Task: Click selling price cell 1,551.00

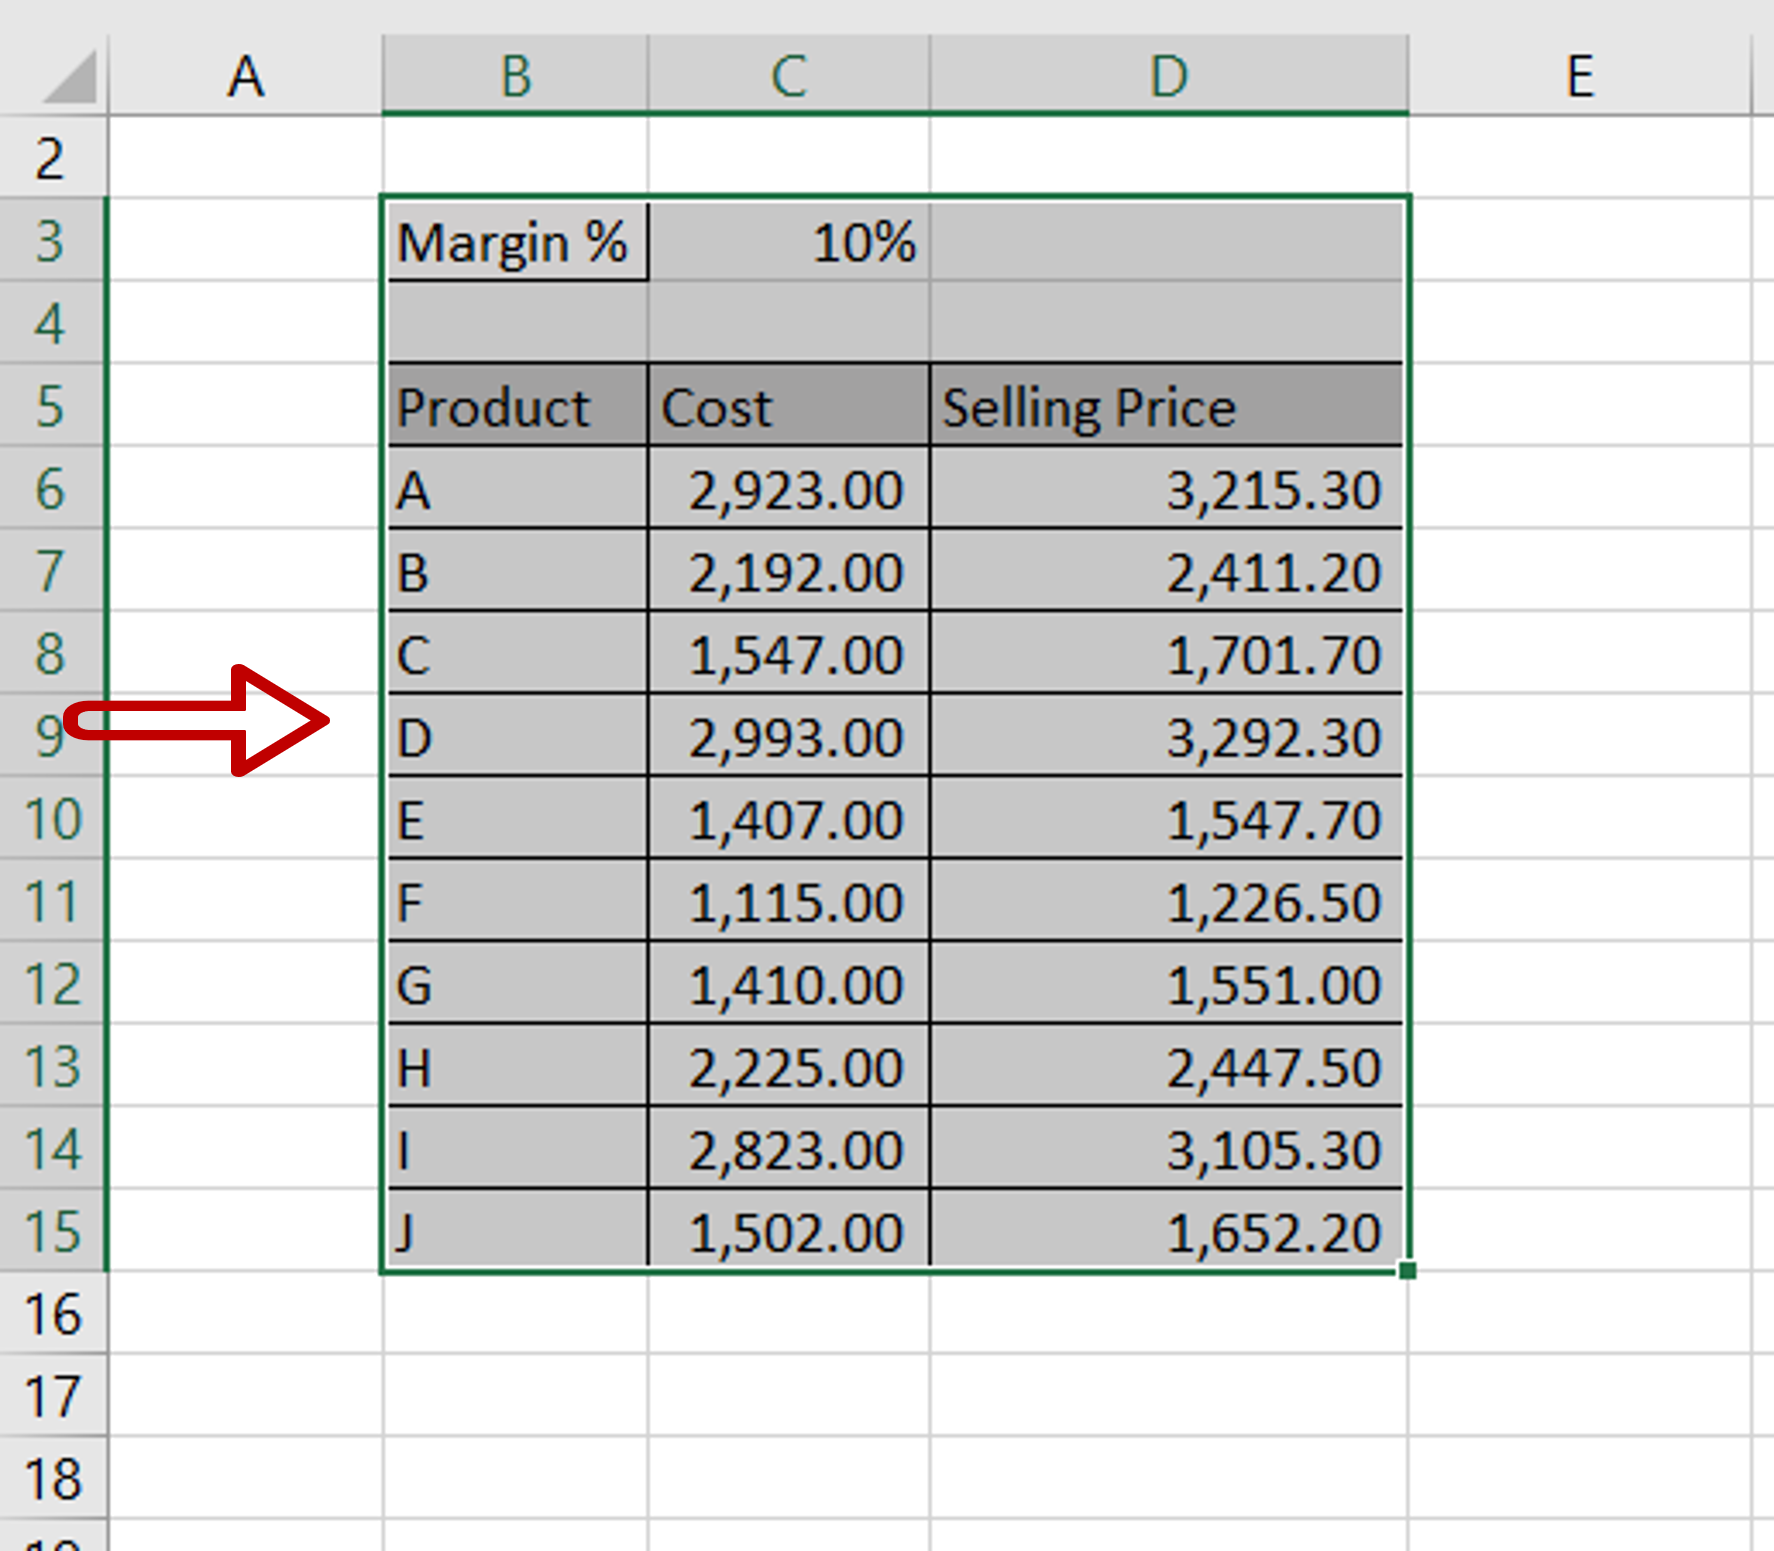Action: click(1168, 983)
